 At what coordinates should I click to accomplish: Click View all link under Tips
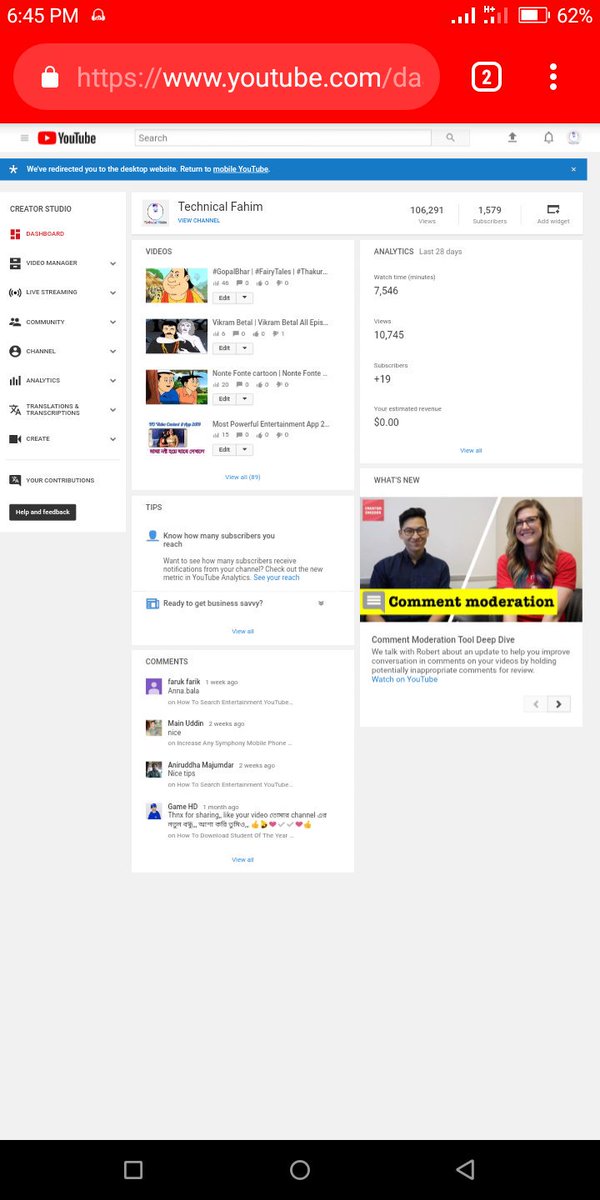coord(243,631)
